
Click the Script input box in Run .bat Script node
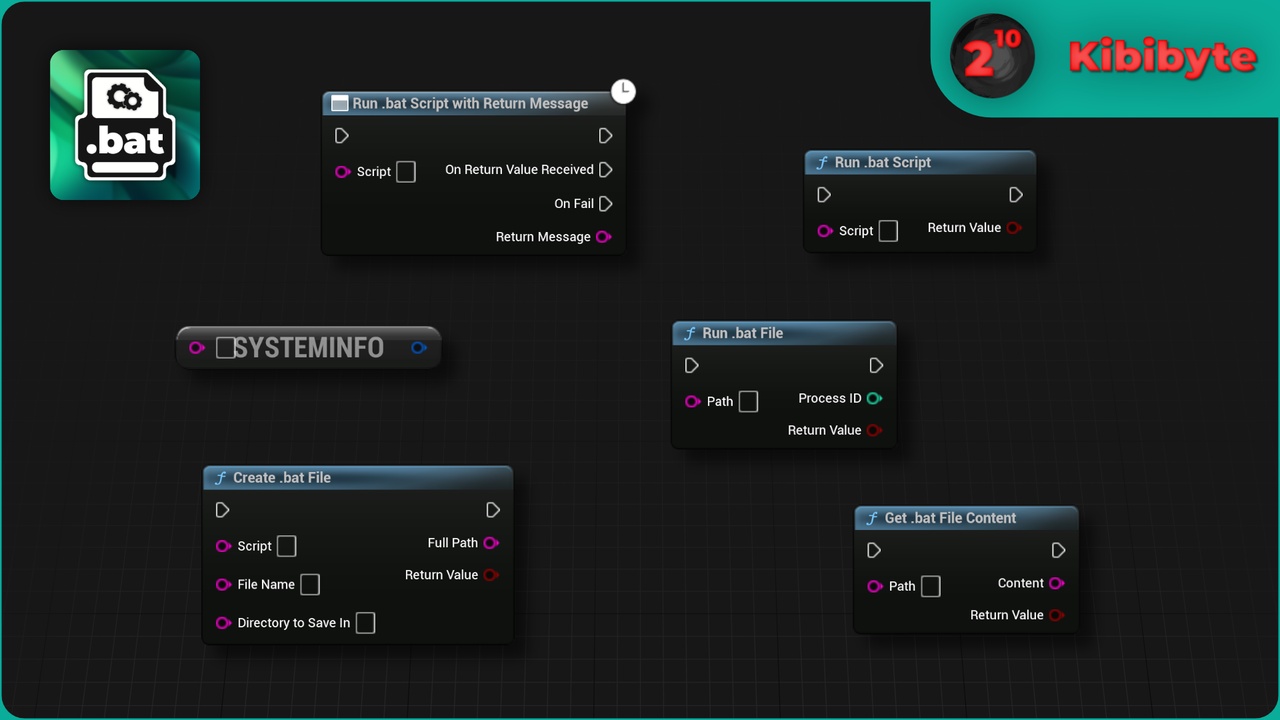[x=888, y=231]
